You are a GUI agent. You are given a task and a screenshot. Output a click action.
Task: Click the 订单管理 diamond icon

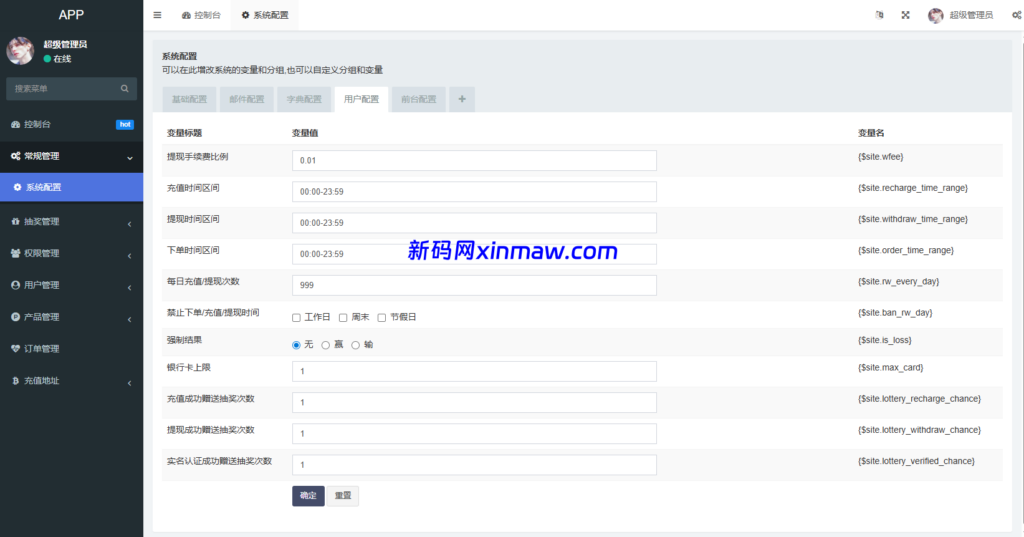tap(16, 349)
